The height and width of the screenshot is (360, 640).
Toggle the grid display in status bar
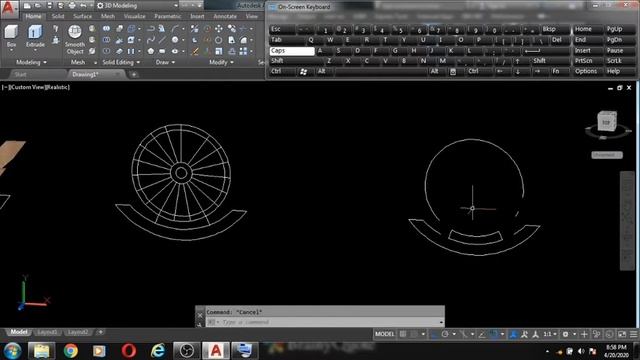click(403, 334)
